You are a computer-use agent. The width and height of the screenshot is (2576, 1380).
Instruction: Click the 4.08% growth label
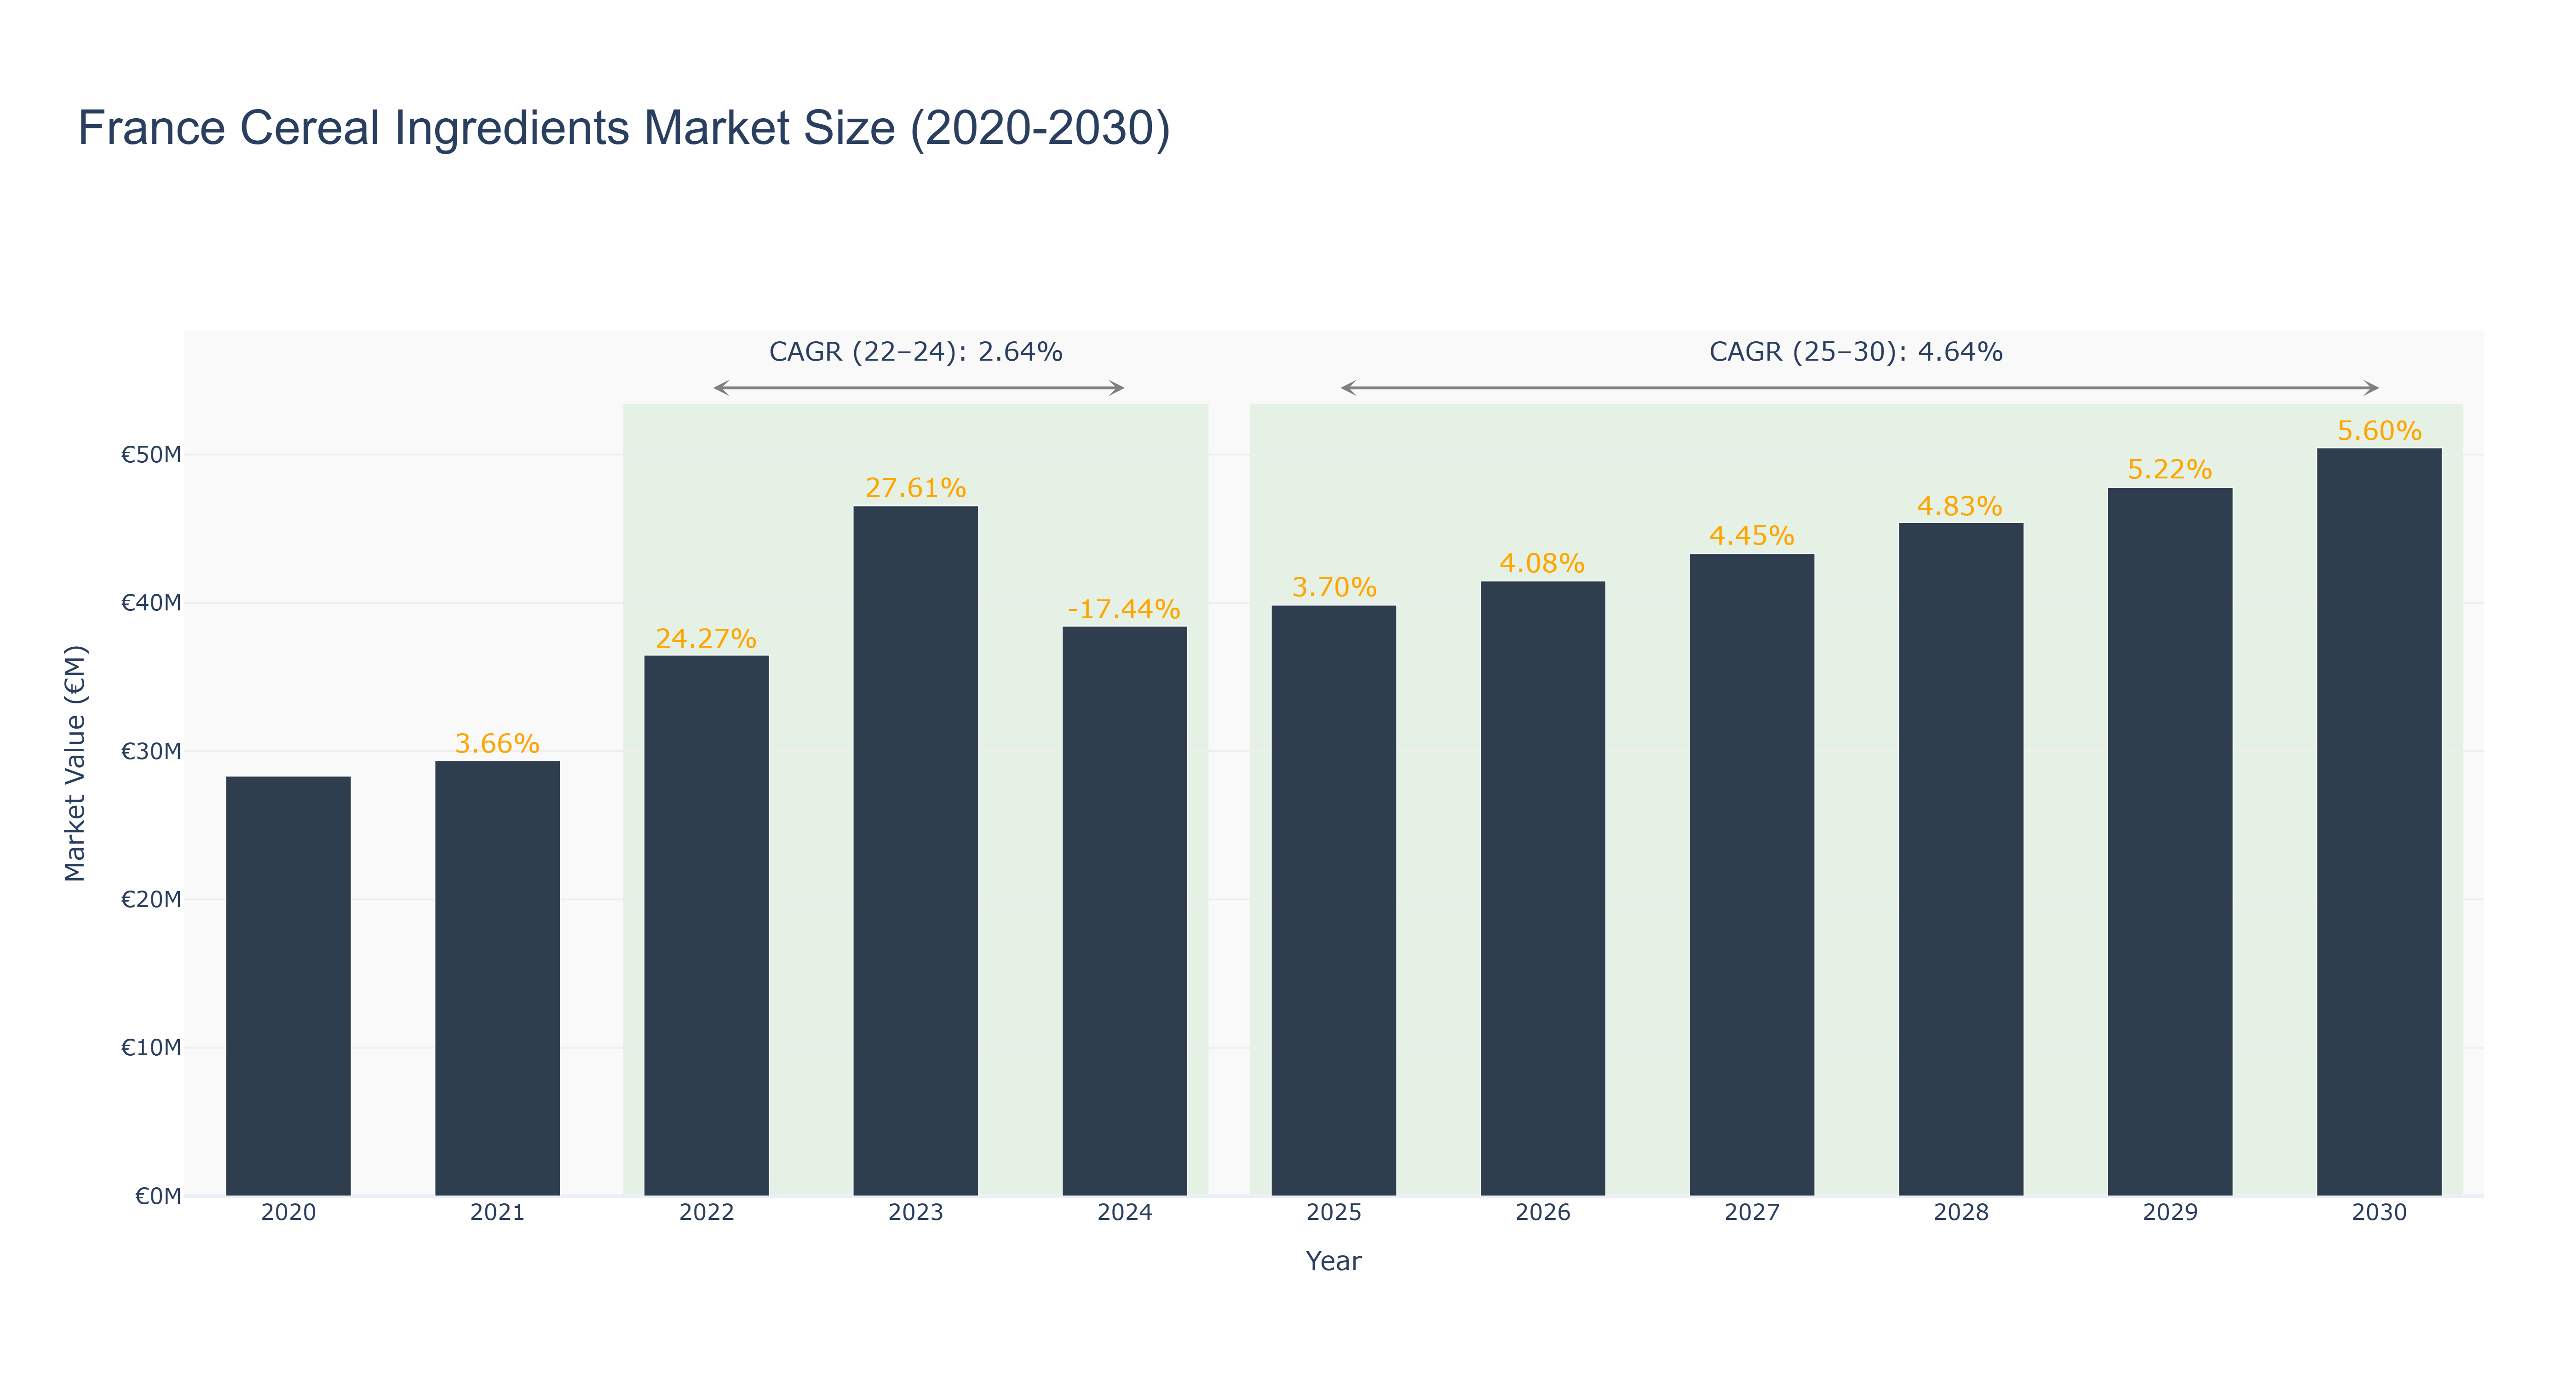(x=1542, y=563)
